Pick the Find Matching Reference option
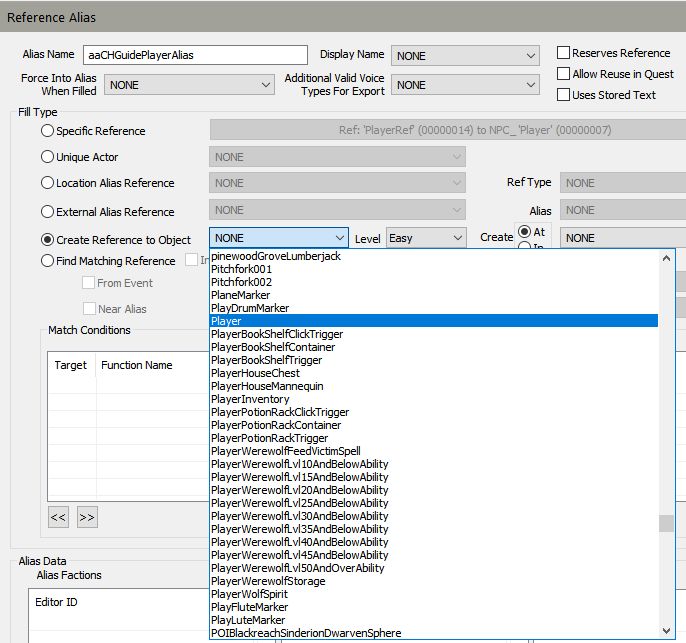Image resolution: width=686 pixels, height=643 pixels. [x=47, y=261]
